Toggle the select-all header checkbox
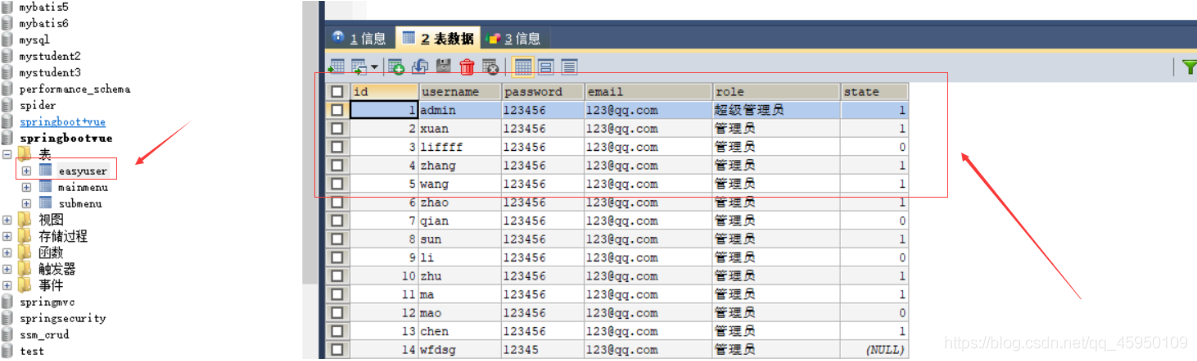 coord(337,92)
